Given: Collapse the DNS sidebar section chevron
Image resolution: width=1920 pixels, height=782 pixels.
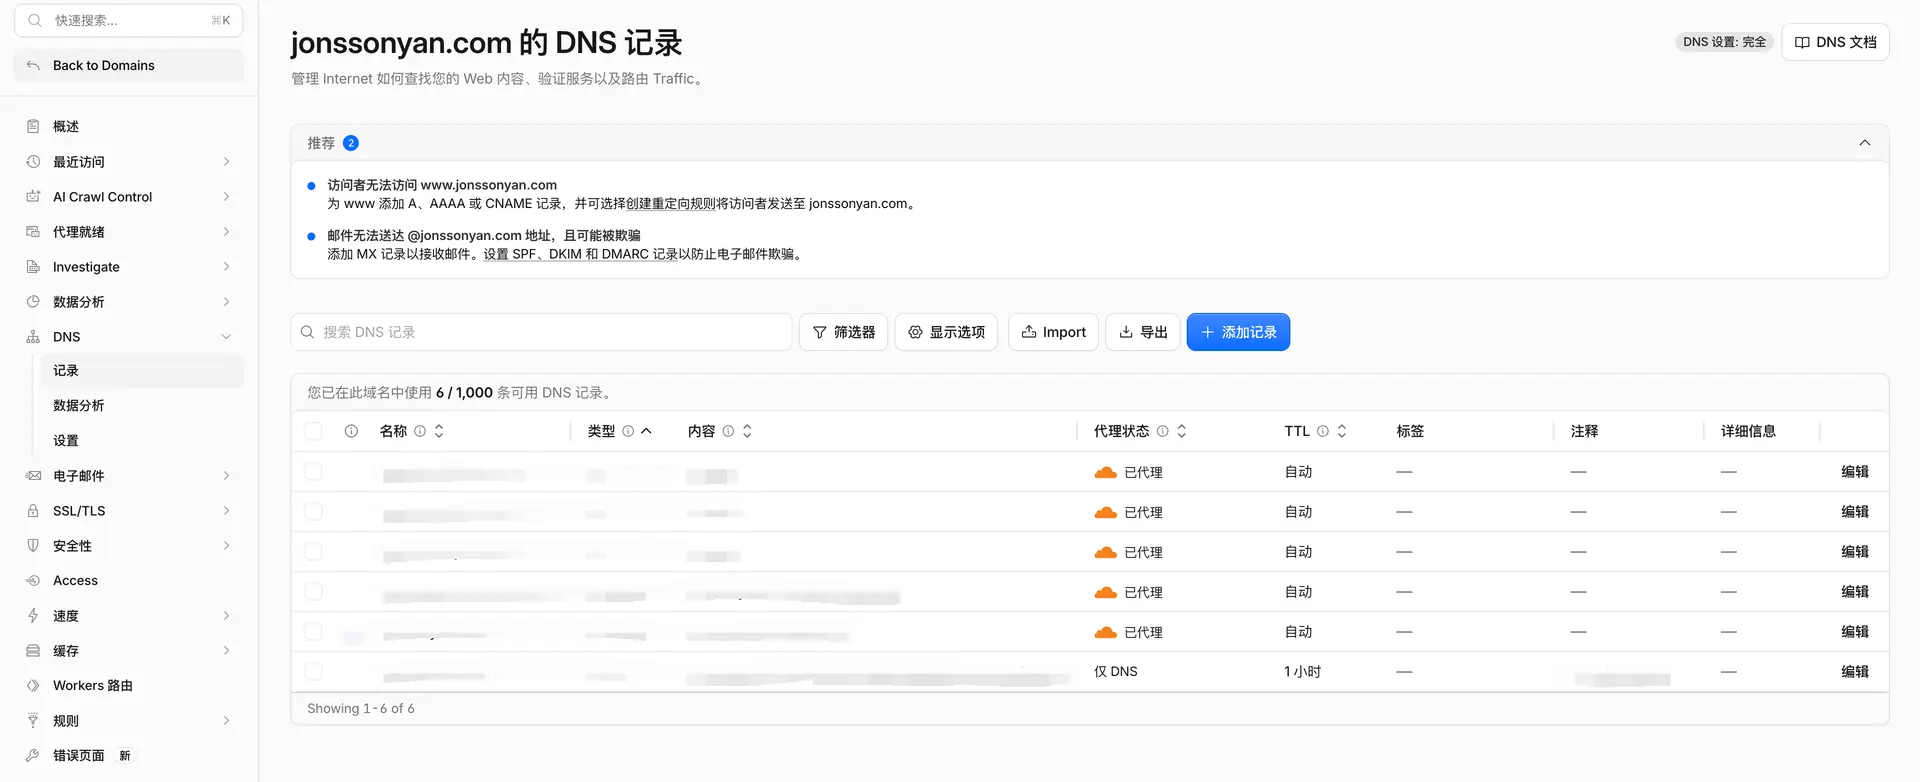Looking at the screenshot, I should [227, 337].
